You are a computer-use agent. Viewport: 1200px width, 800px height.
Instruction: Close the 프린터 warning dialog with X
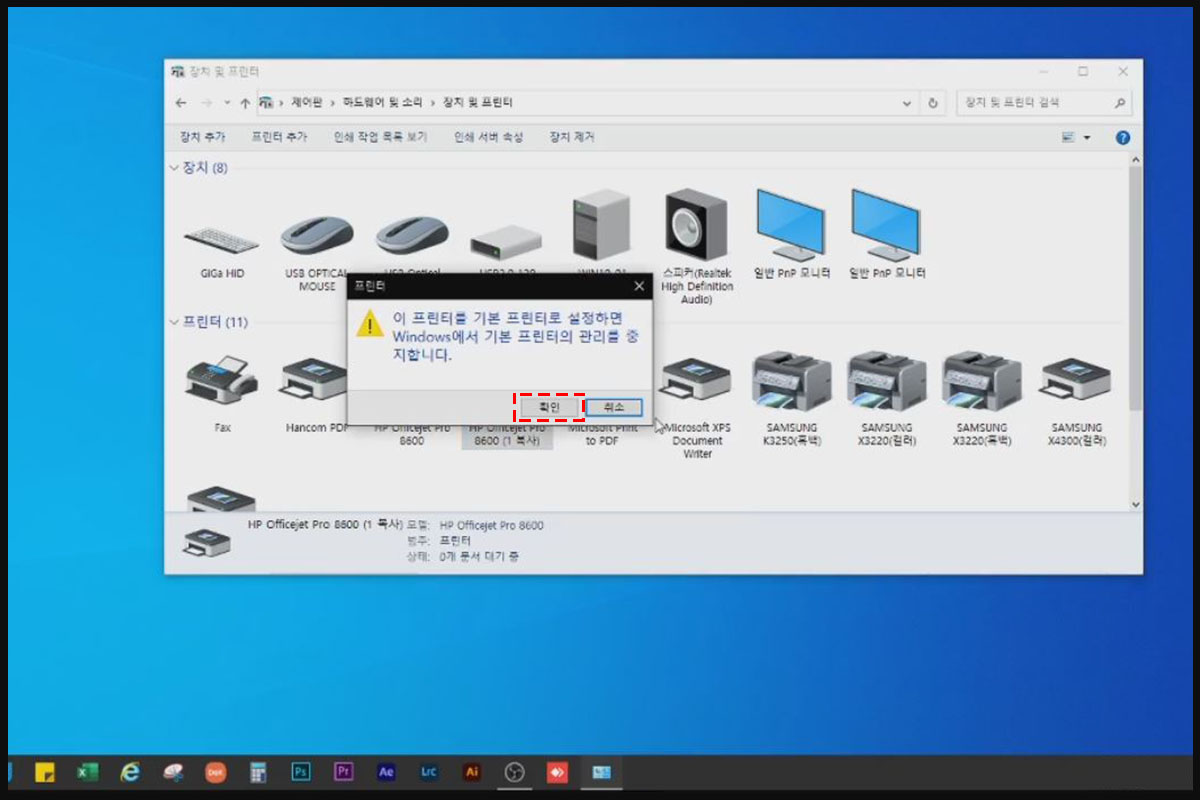click(640, 286)
